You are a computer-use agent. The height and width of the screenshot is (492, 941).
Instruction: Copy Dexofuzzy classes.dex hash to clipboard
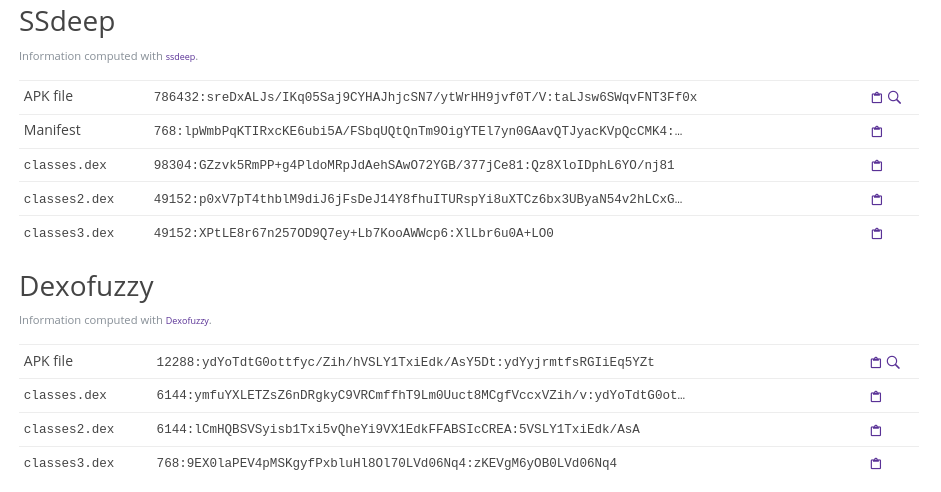(x=876, y=397)
